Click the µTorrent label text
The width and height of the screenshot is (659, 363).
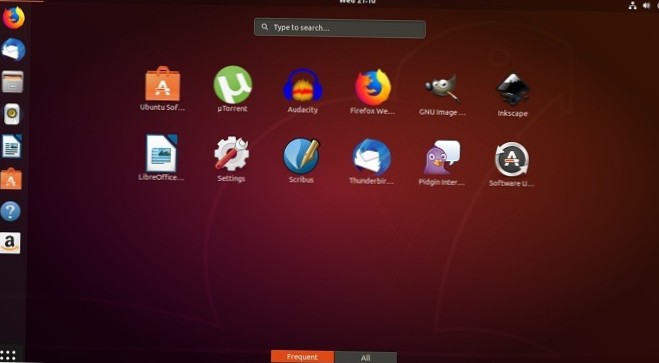click(x=232, y=109)
